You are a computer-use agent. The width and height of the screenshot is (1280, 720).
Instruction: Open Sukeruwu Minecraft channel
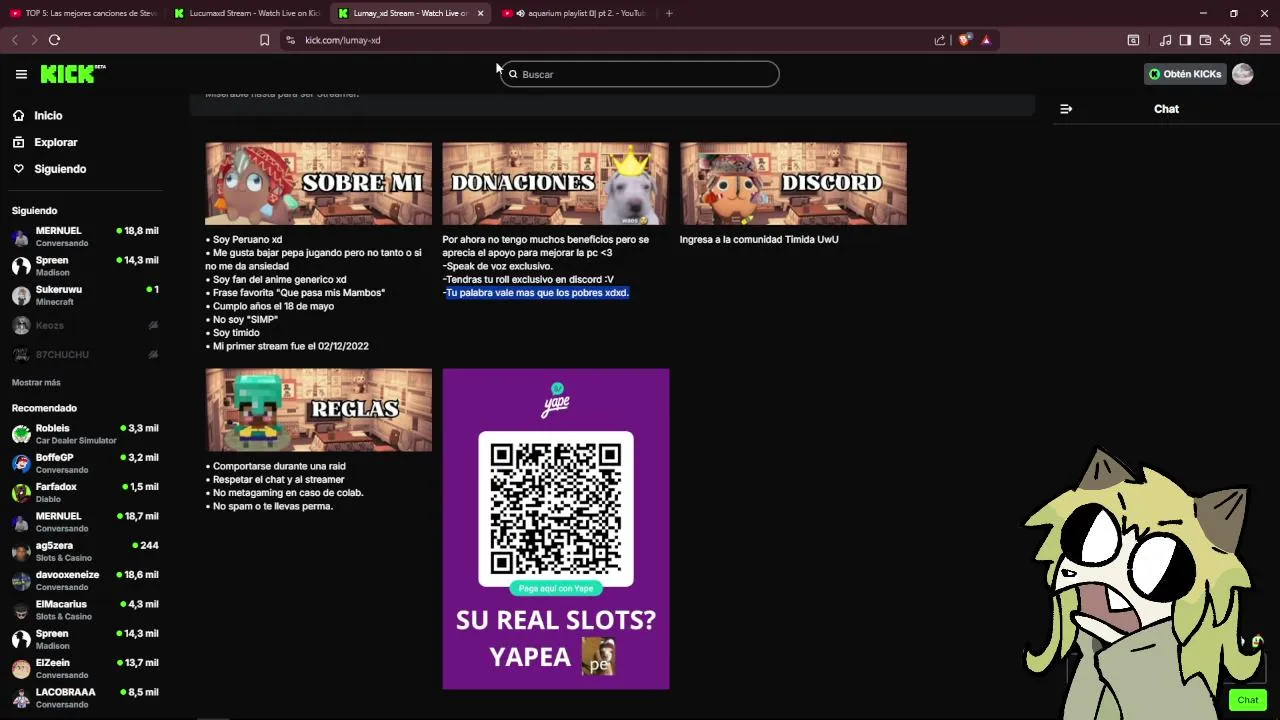pos(85,295)
